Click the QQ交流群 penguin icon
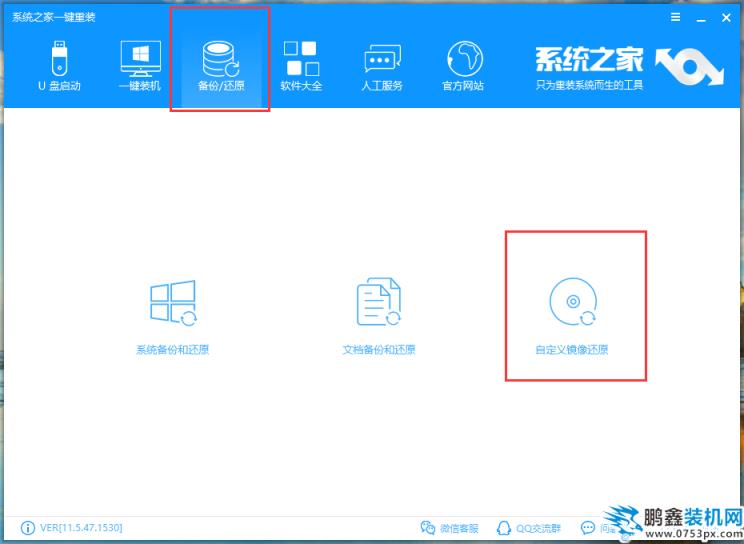744x544 pixels. pos(503,528)
